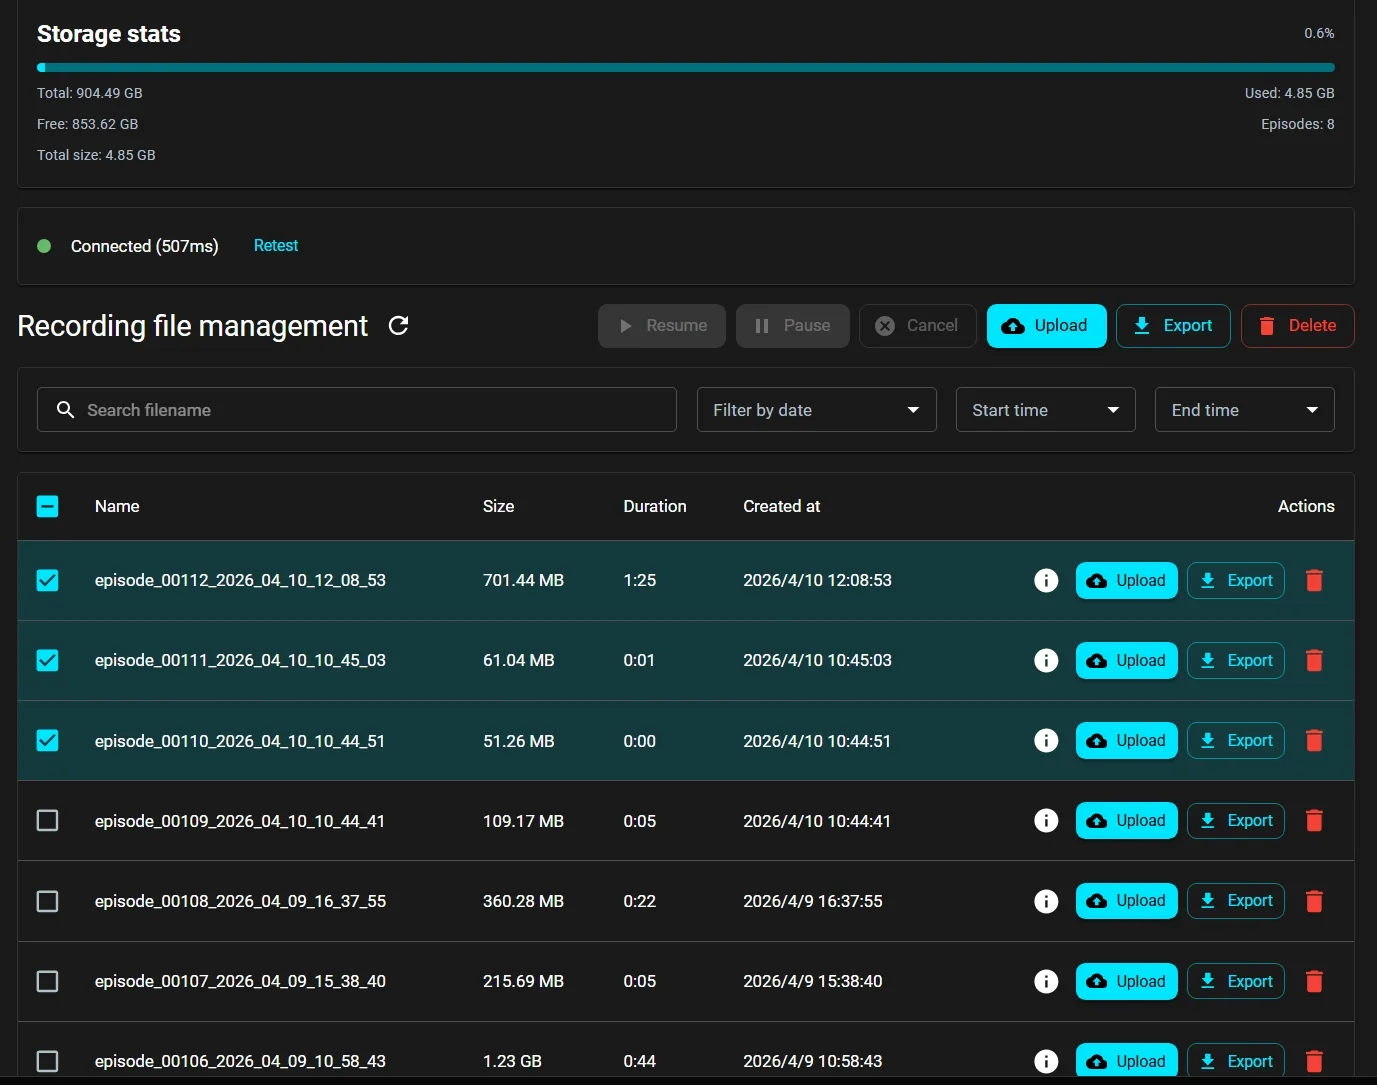This screenshot has height=1085, width=1377.
Task: Click the Retest connection link
Action: (276, 246)
